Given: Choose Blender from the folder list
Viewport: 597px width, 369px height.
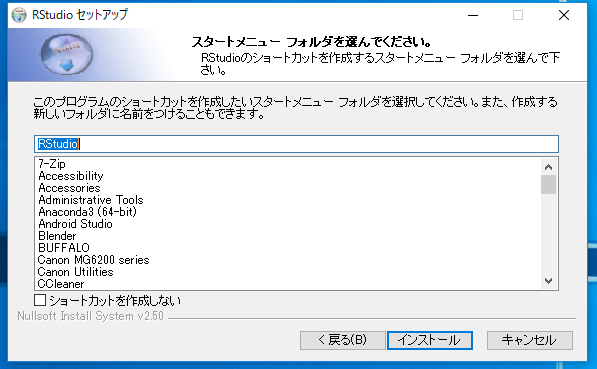Looking at the screenshot, I should coord(57,236).
